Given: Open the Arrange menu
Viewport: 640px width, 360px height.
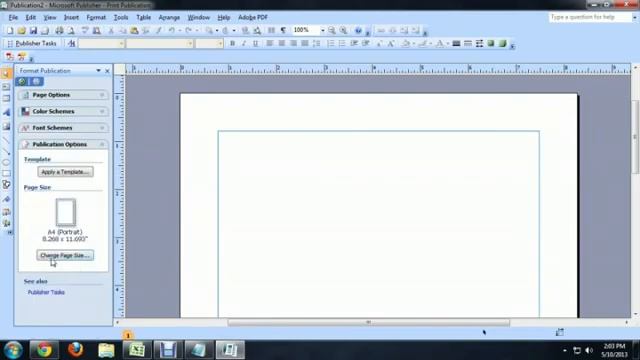Looking at the screenshot, I should (x=169, y=18).
